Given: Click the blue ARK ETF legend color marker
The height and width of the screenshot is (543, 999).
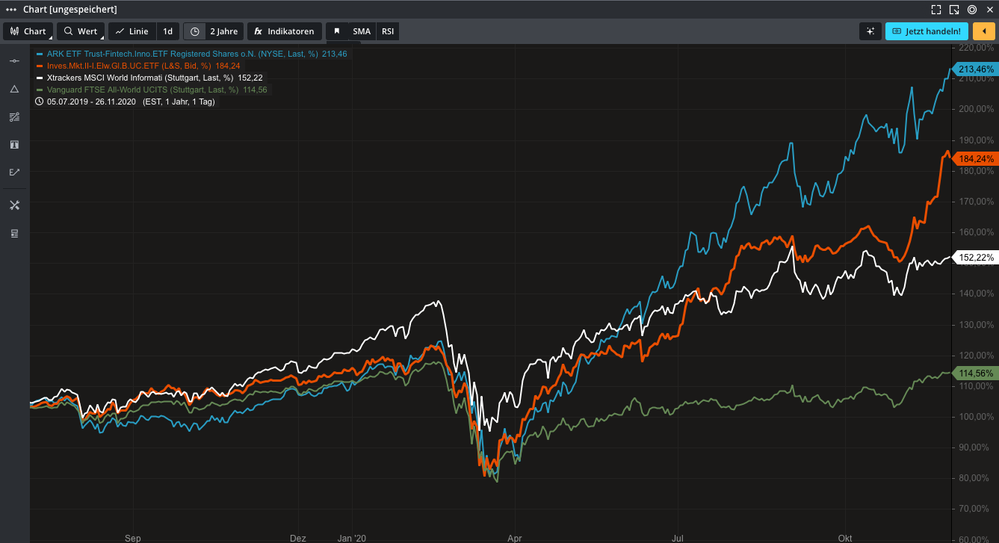Looking at the screenshot, I should coord(40,53).
